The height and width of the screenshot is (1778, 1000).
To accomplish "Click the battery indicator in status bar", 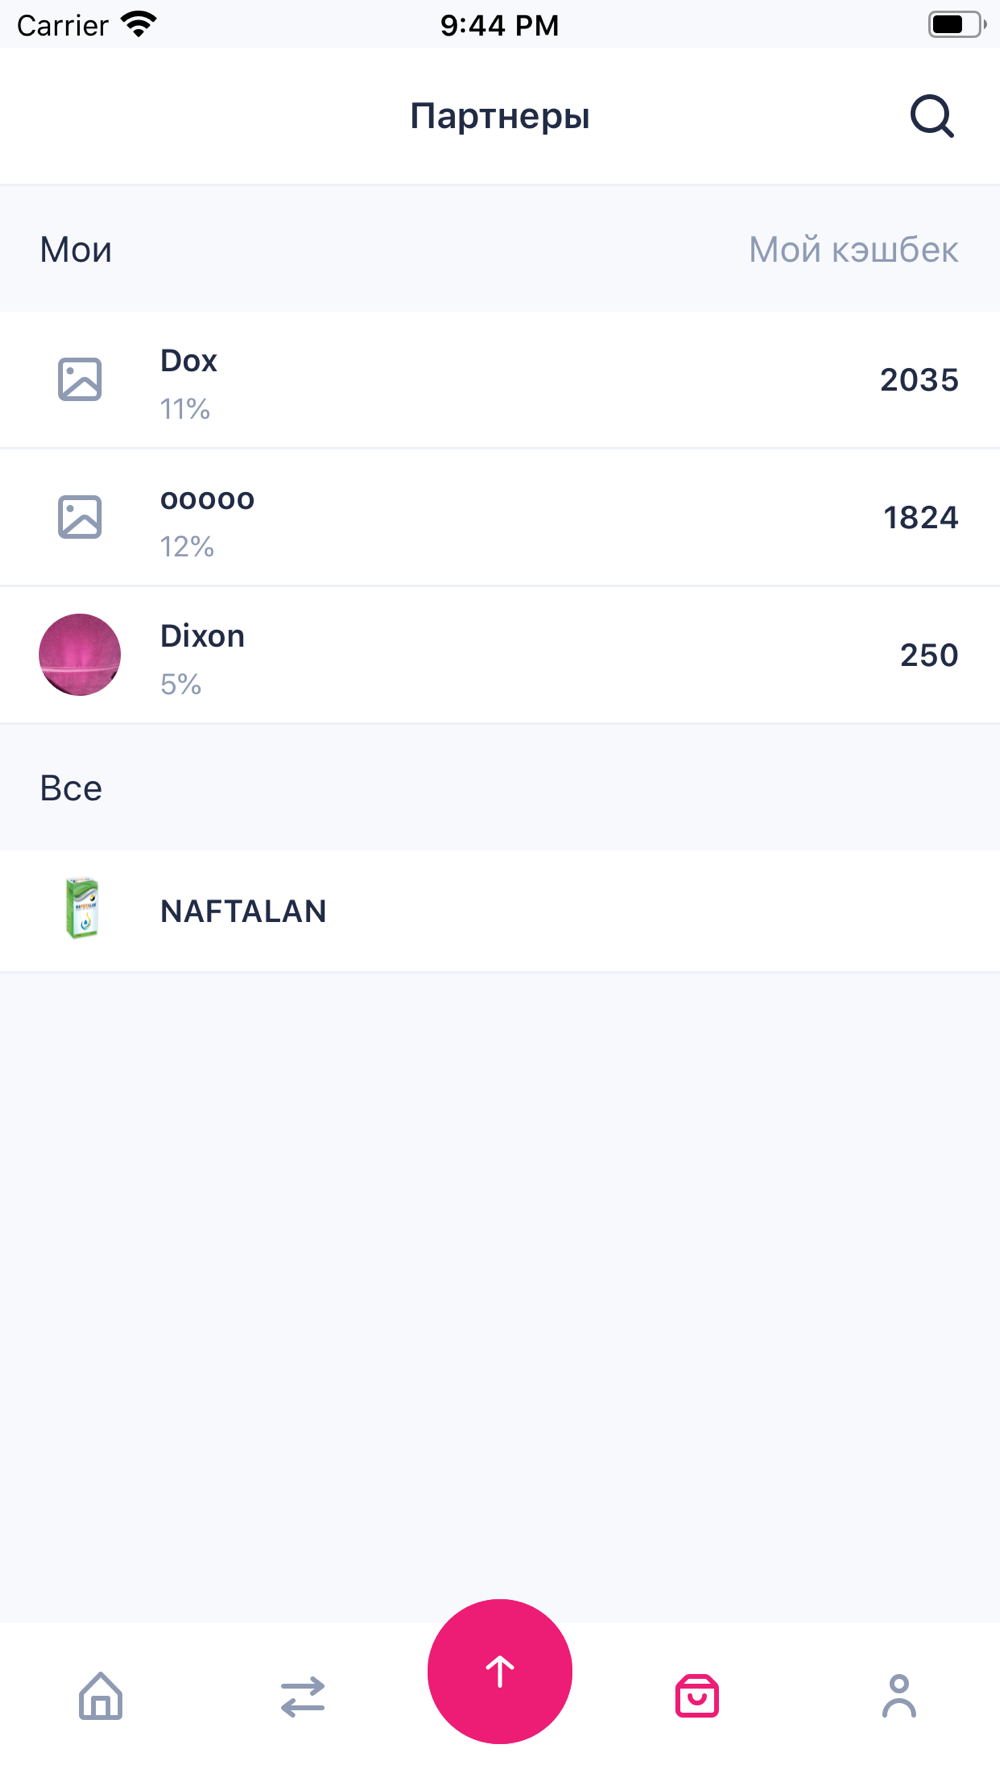I will 957,24.
